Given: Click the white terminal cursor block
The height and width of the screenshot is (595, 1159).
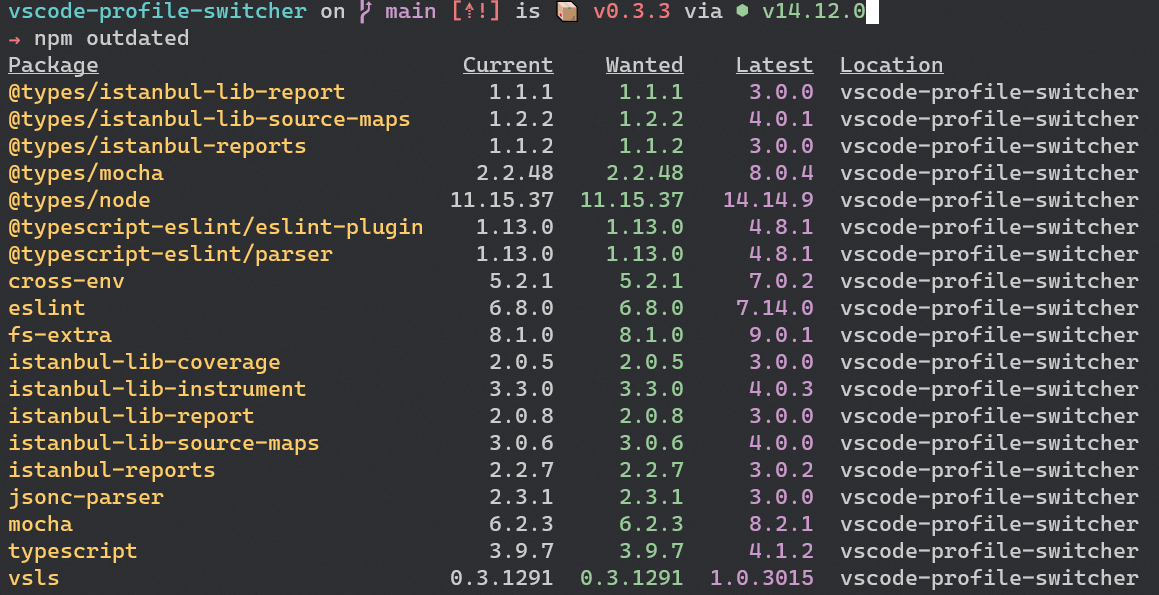Looking at the screenshot, I should point(872,12).
